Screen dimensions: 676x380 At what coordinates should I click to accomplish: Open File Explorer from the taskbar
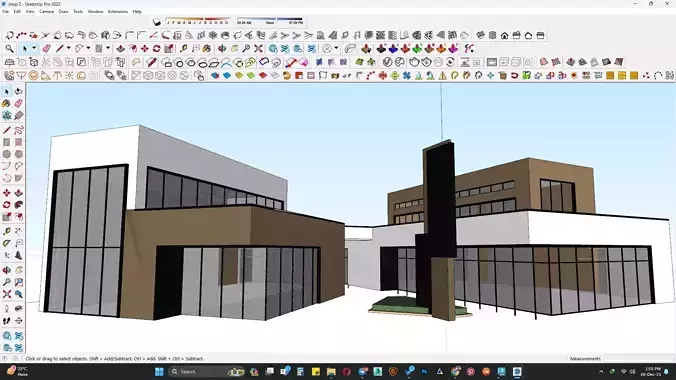(331, 371)
